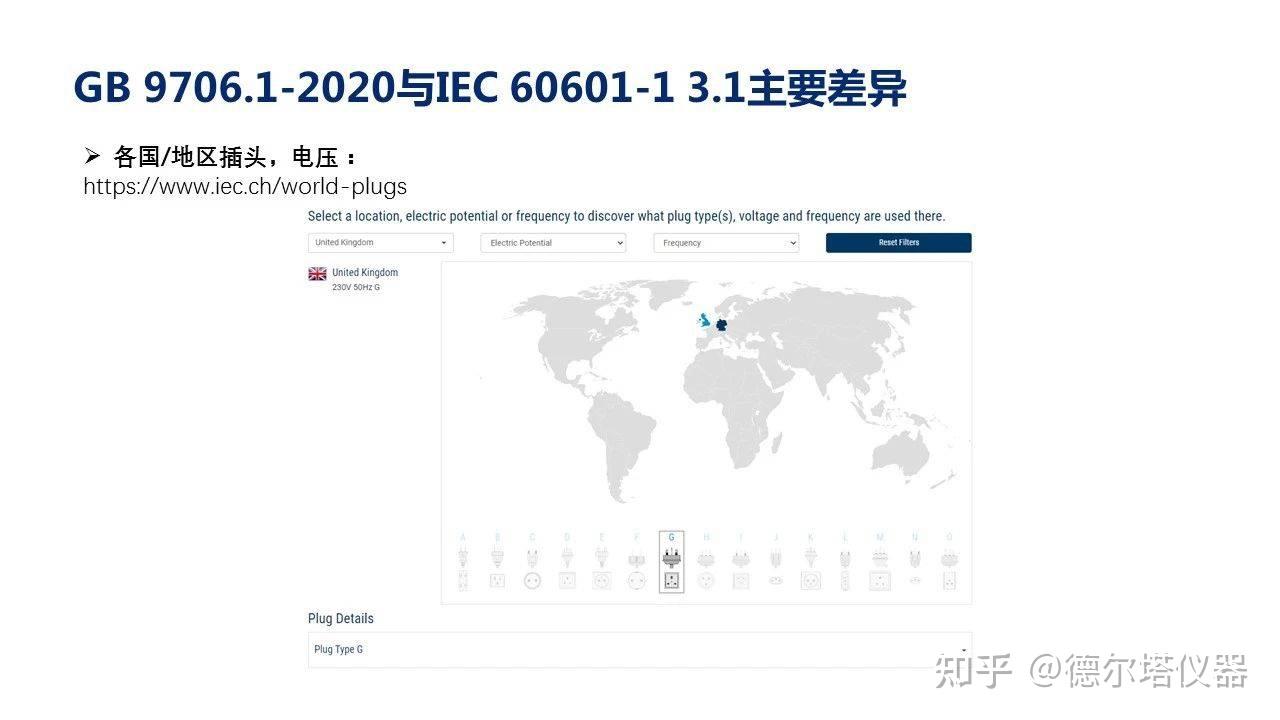Click the United Kingdom flag icon

(x=317, y=273)
